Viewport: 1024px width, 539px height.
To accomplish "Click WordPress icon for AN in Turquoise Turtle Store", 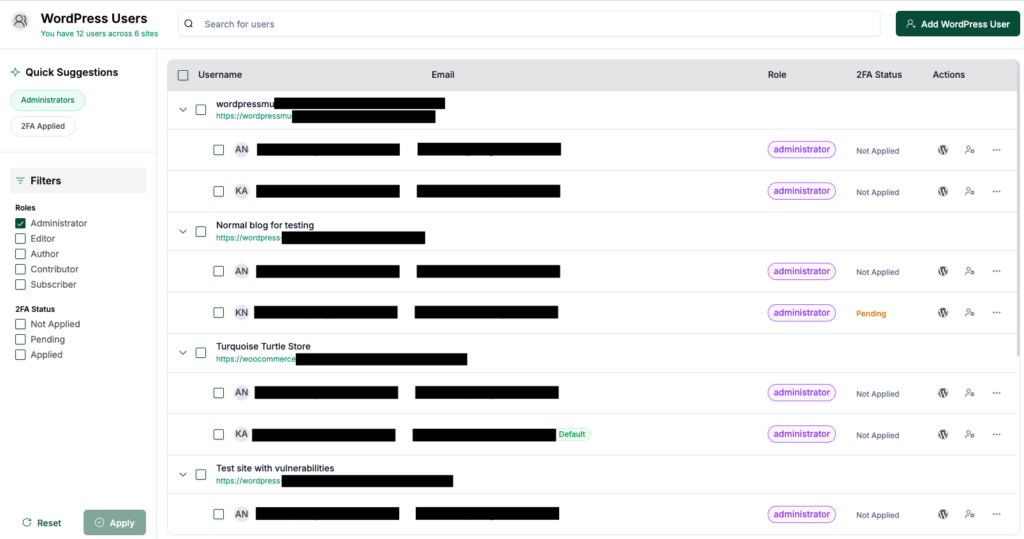I will click(943, 393).
